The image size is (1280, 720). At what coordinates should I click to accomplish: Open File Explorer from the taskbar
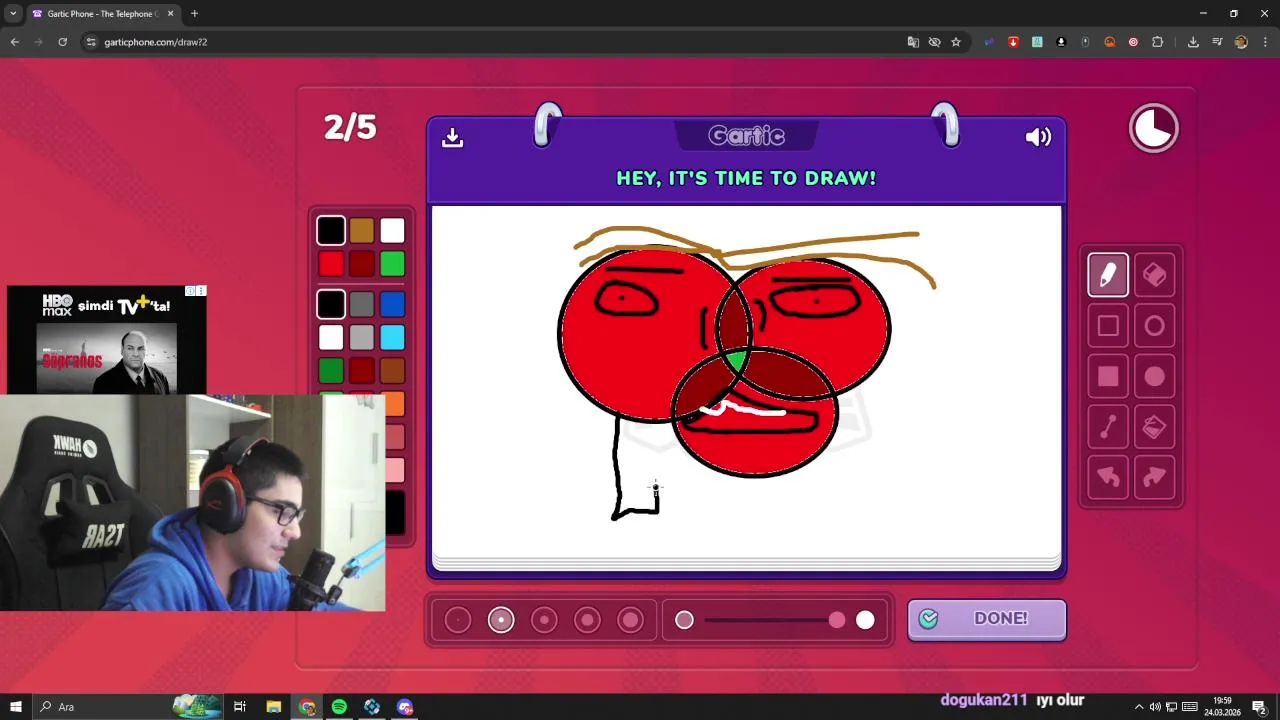pyautogui.click(x=273, y=707)
